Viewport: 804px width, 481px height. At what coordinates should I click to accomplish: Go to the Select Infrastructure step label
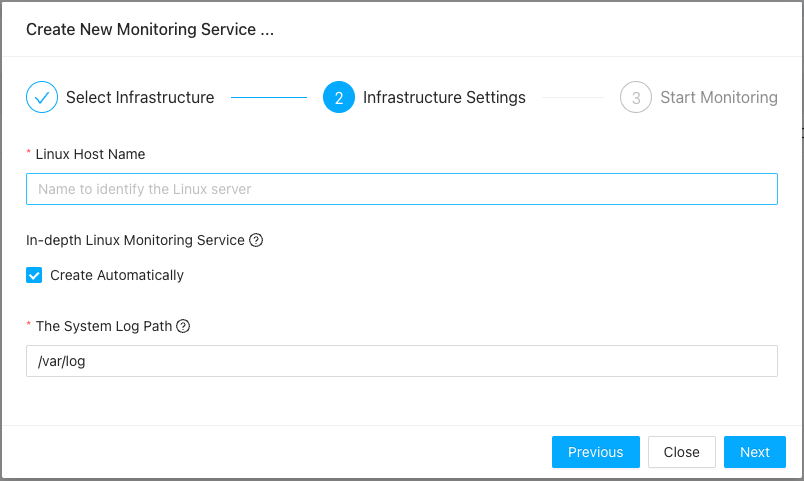140,98
